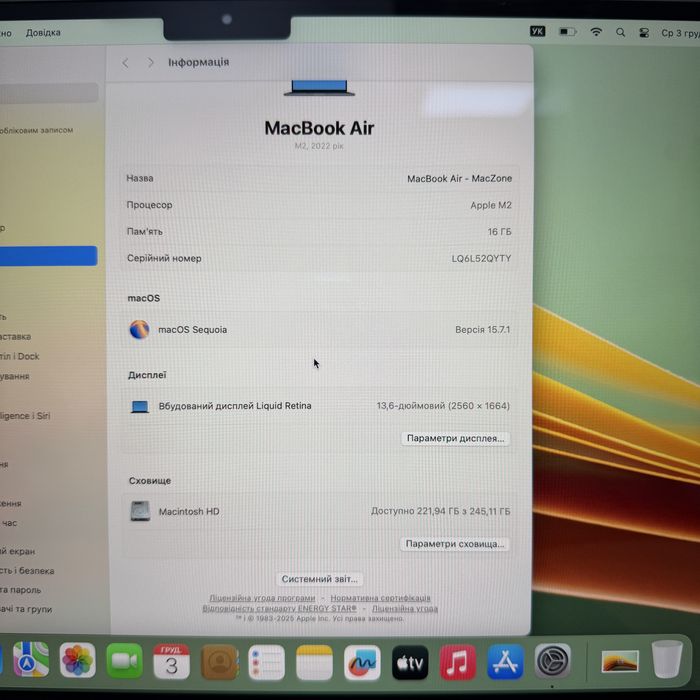Open the Ліцензійна угода link
The height and width of the screenshot is (700, 700).
(x=405, y=608)
